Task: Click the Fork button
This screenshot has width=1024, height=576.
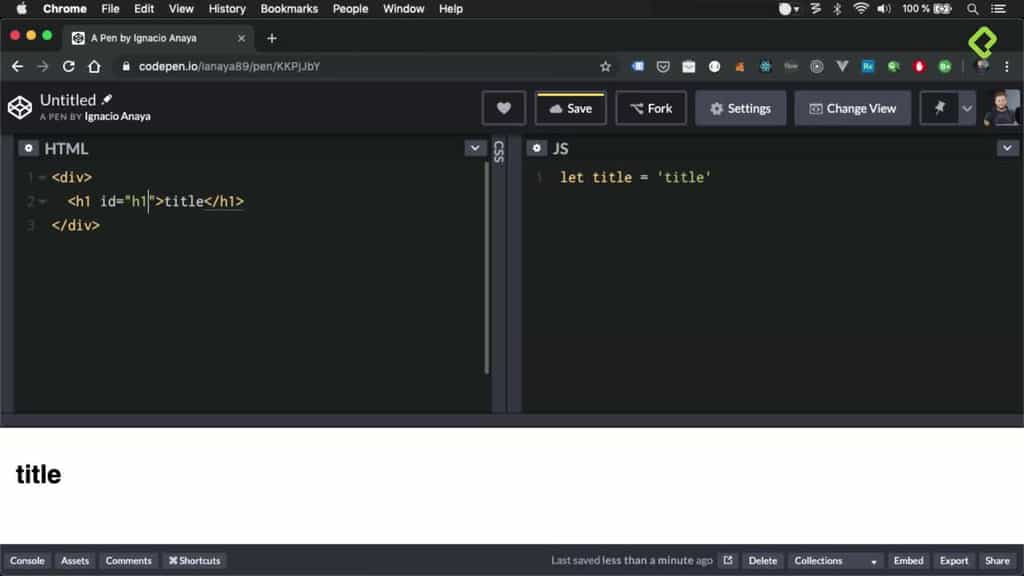Action: point(651,107)
